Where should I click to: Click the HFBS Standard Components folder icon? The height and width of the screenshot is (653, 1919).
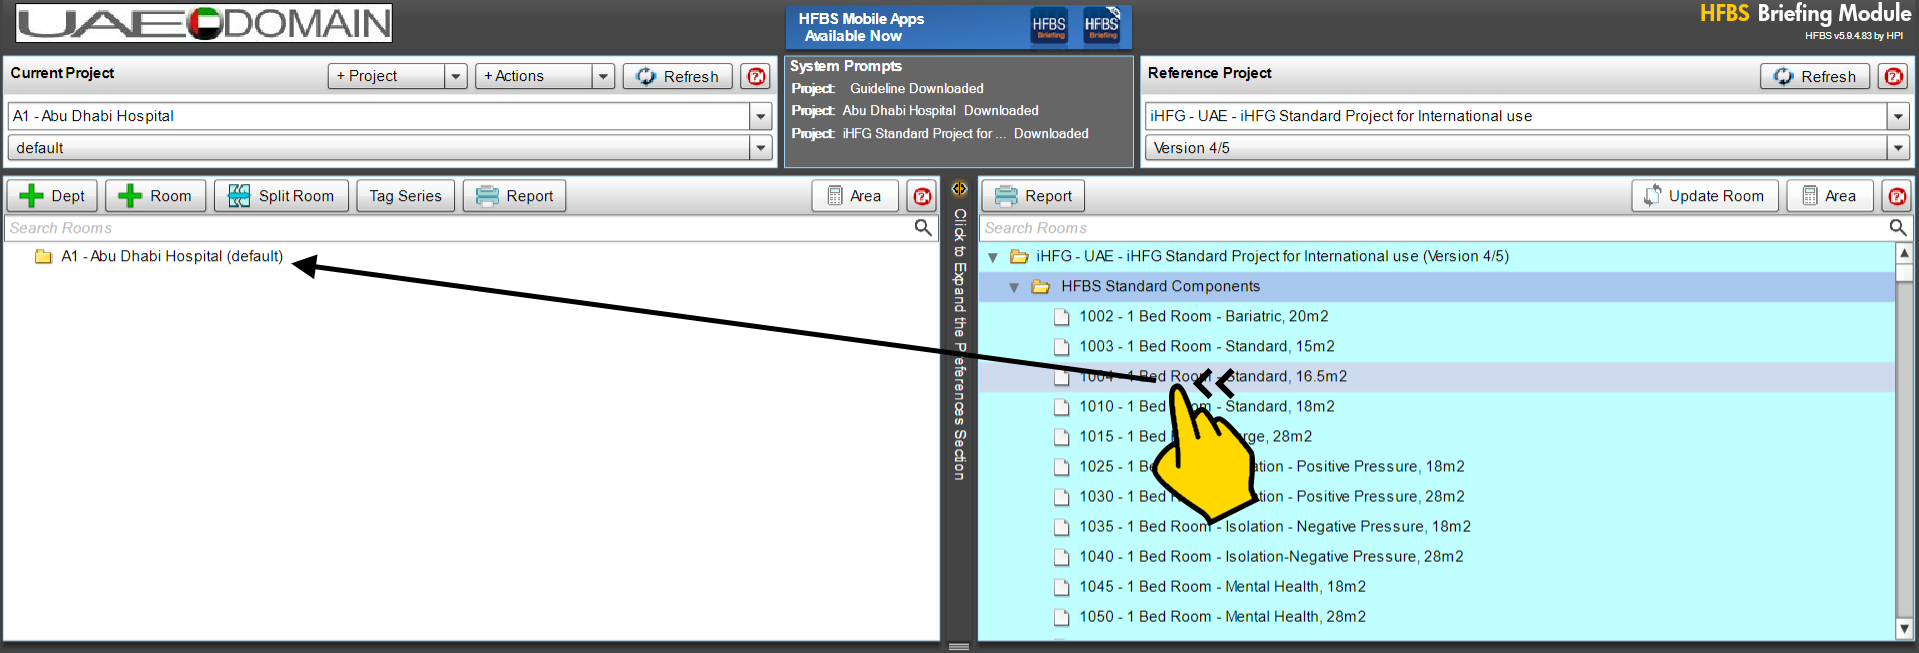point(1041,287)
